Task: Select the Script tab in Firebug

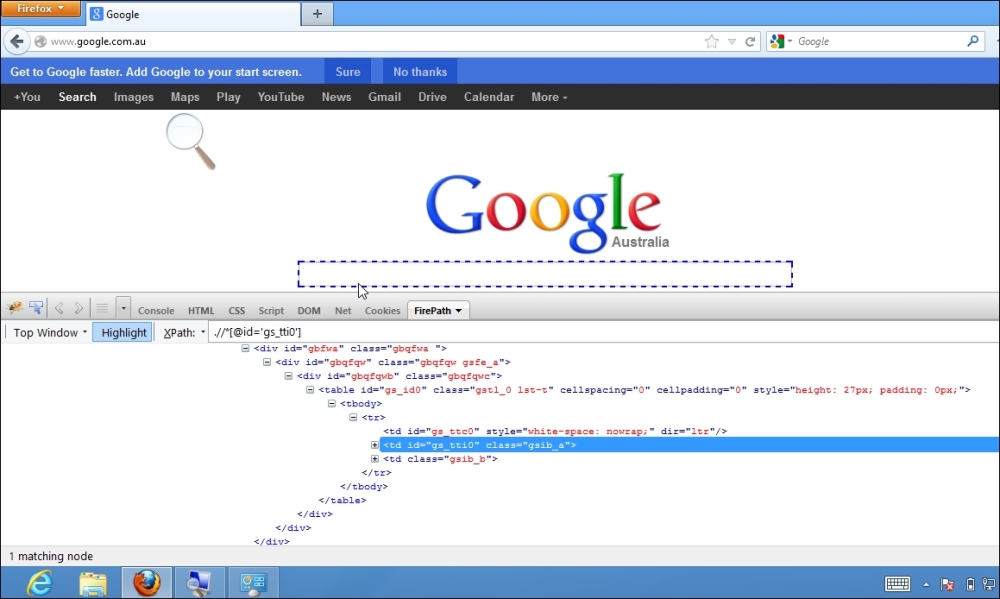Action: (271, 311)
